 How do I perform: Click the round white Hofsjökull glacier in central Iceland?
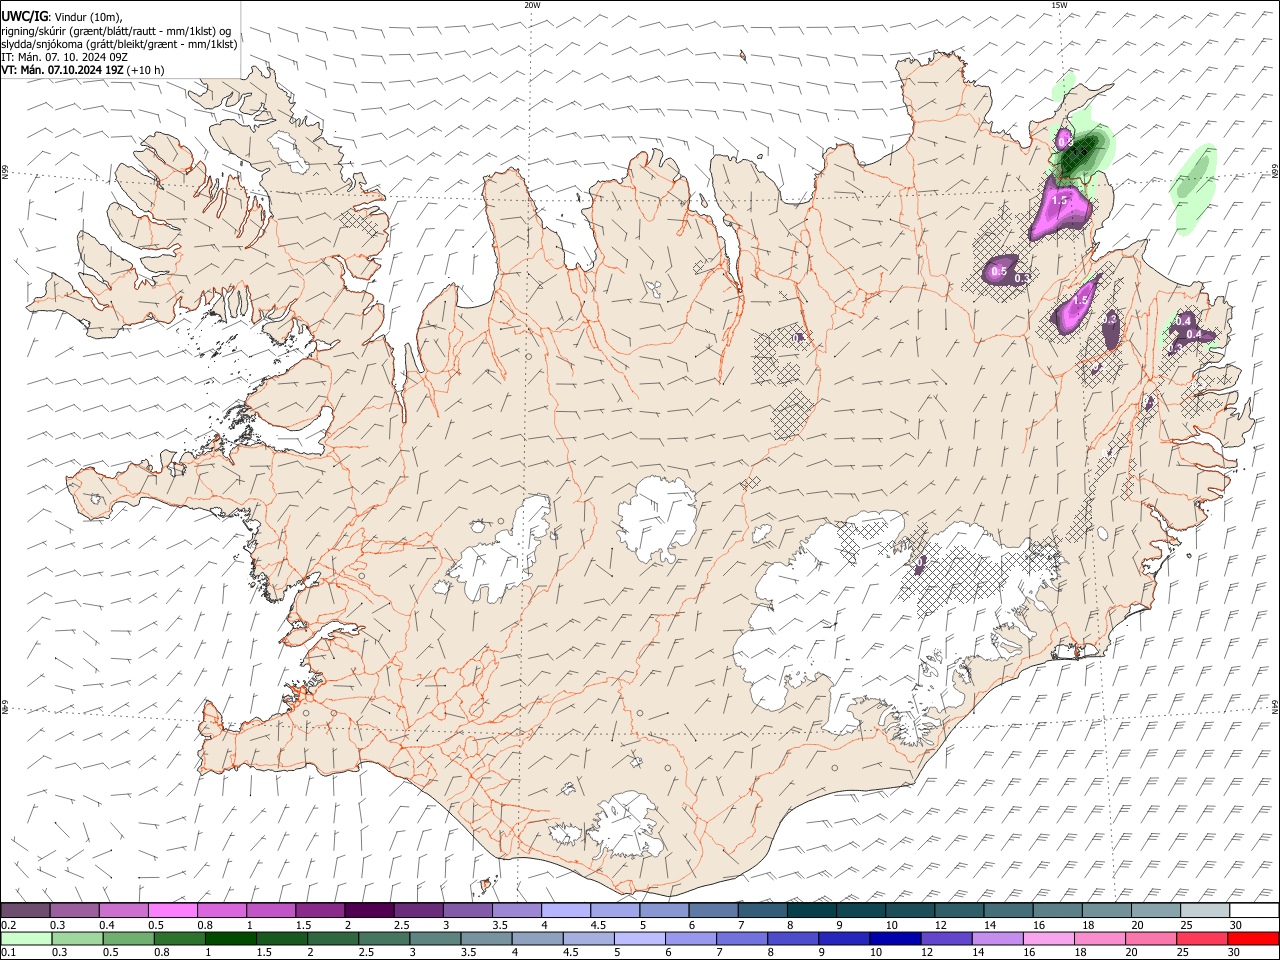pos(657,520)
